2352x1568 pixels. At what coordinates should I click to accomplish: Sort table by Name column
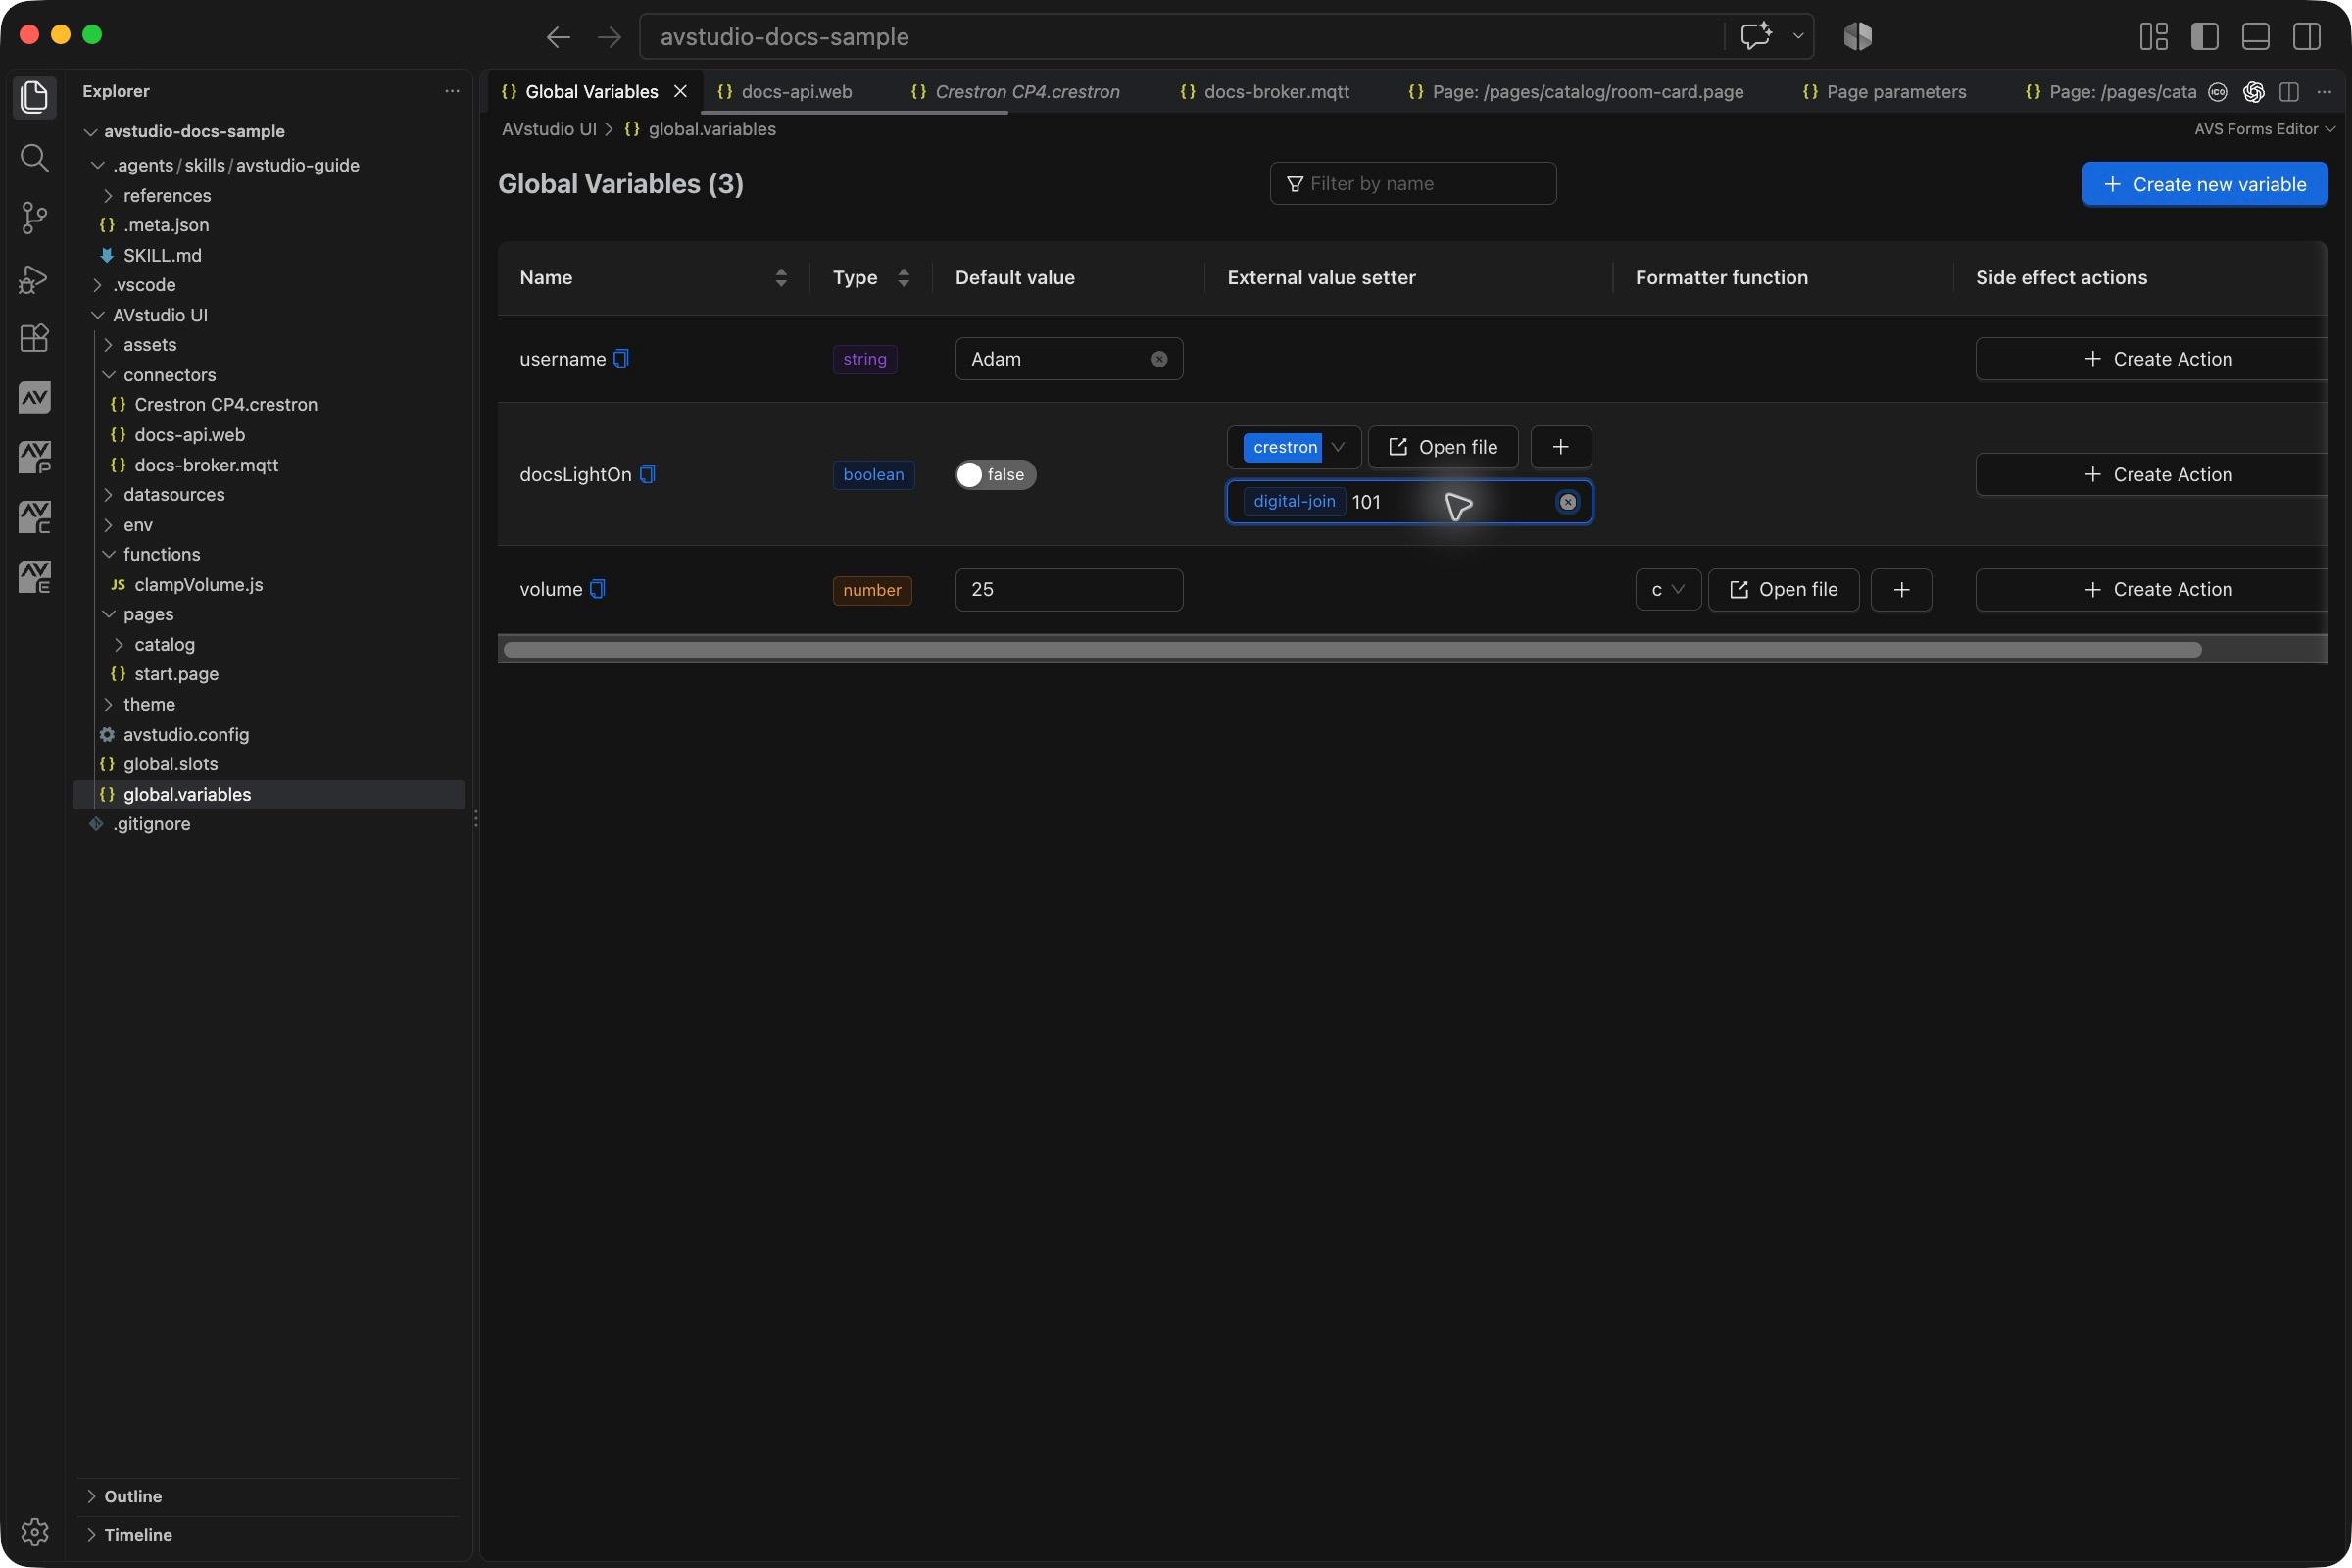781,278
